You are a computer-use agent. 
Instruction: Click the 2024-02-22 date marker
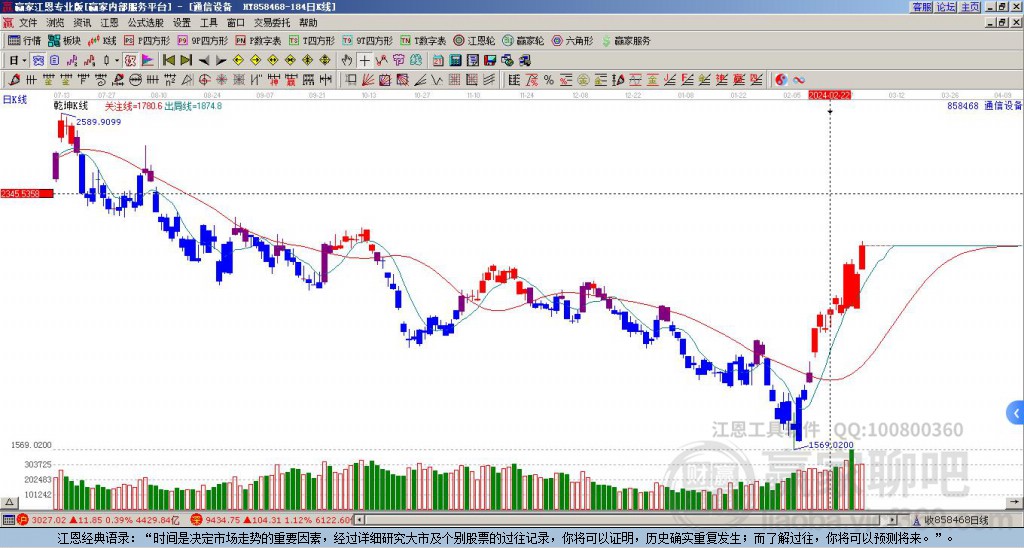click(829, 95)
